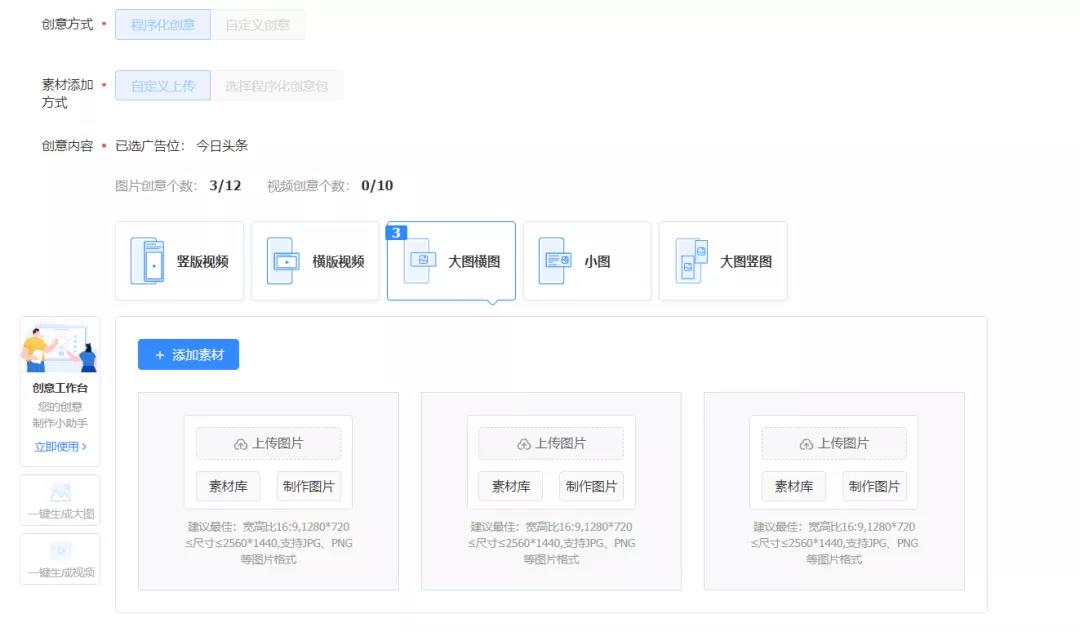This screenshot has height=632, width=1080.
Task: Click 制作图片 in the second material slot
Action: click(x=591, y=487)
